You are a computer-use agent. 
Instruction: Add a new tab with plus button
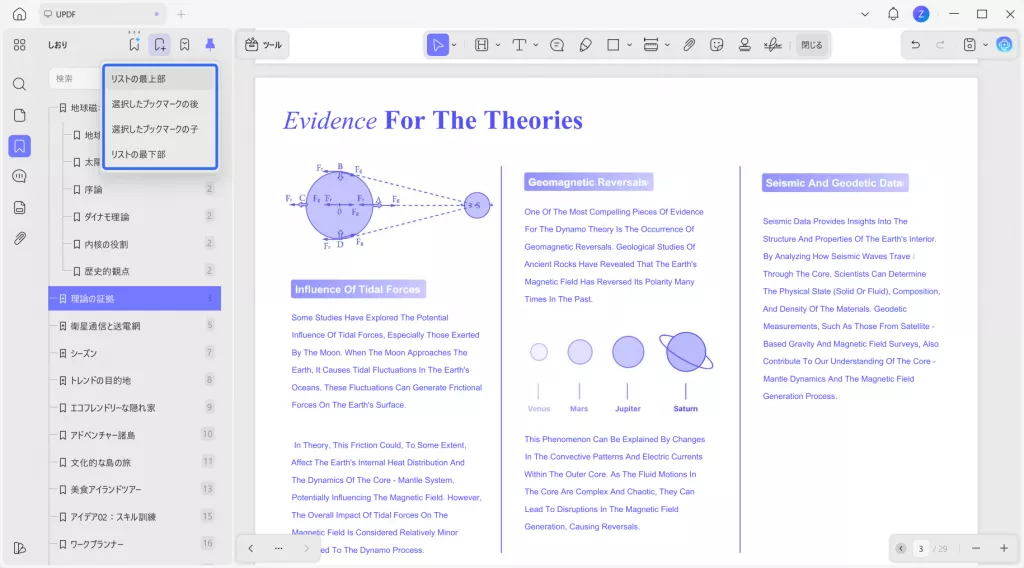click(x=181, y=14)
